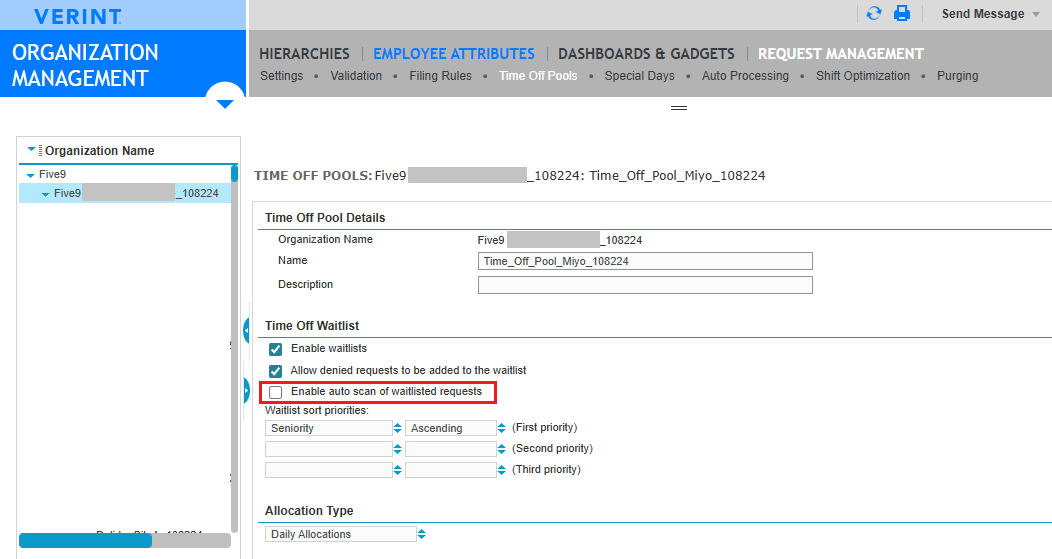Click the lower splitter arrow on panel edge
The height and width of the screenshot is (559, 1052).
[246, 391]
